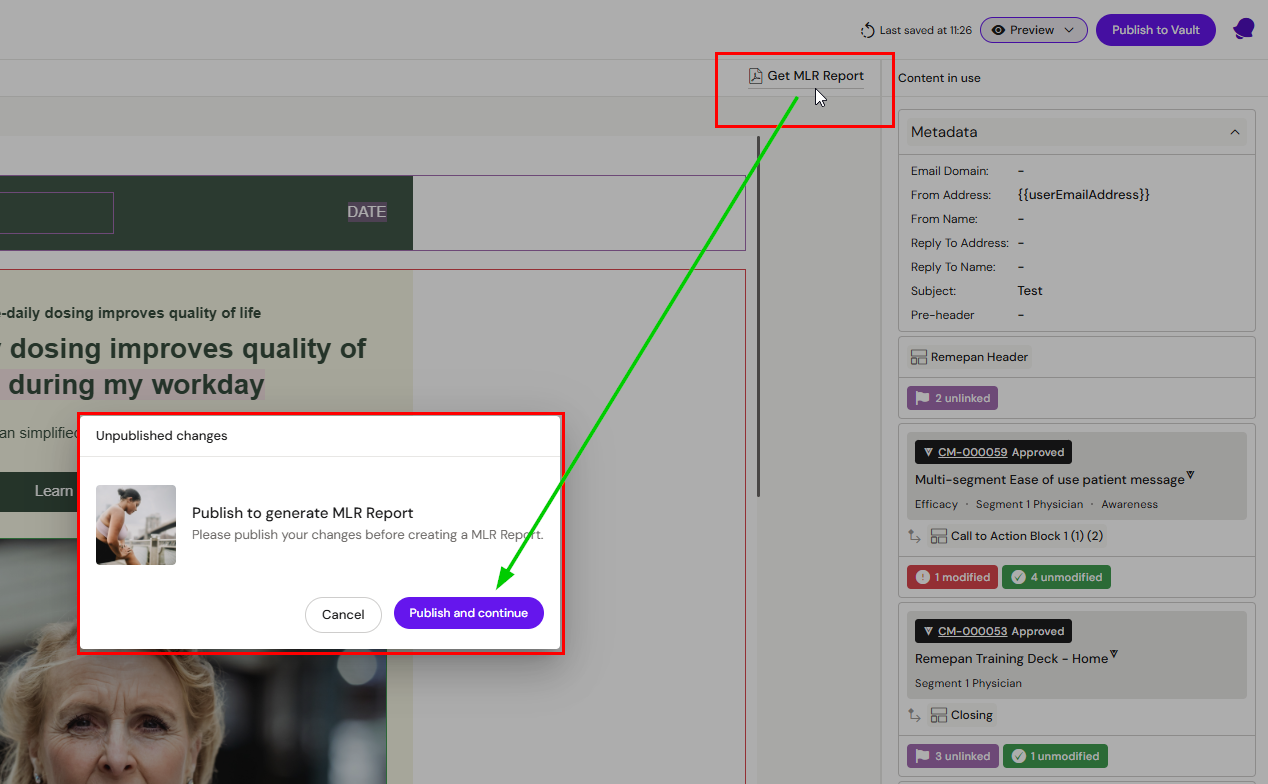This screenshot has height=784, width=1268.
Task: Click the Vault icon beside Multi-segment message title
Action: pyautogui.click(x=1190, y=476)
